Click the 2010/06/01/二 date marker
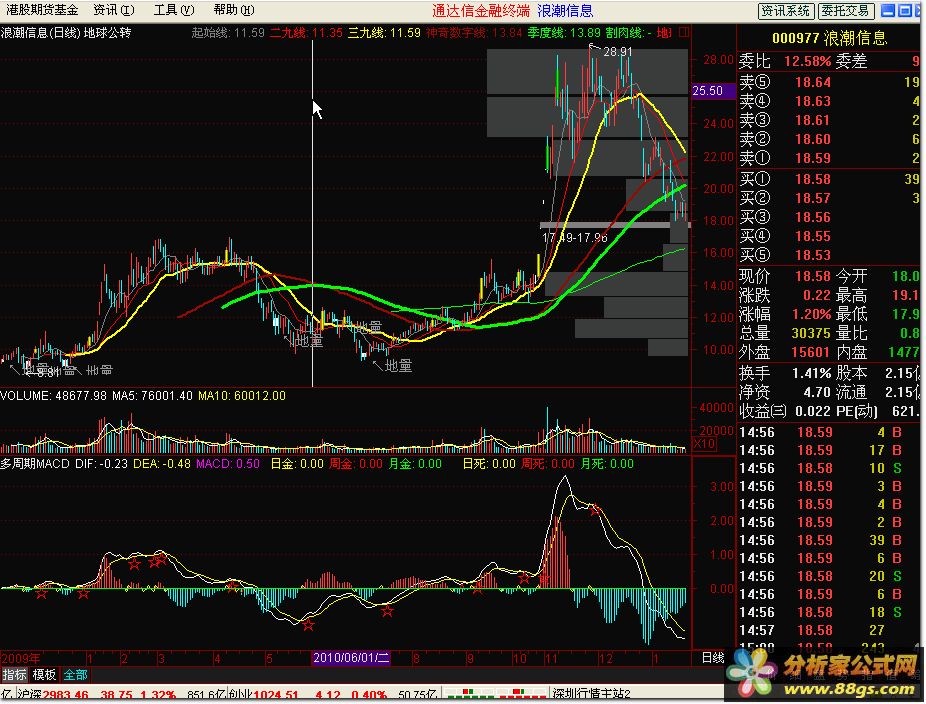 tap(351, 658)
